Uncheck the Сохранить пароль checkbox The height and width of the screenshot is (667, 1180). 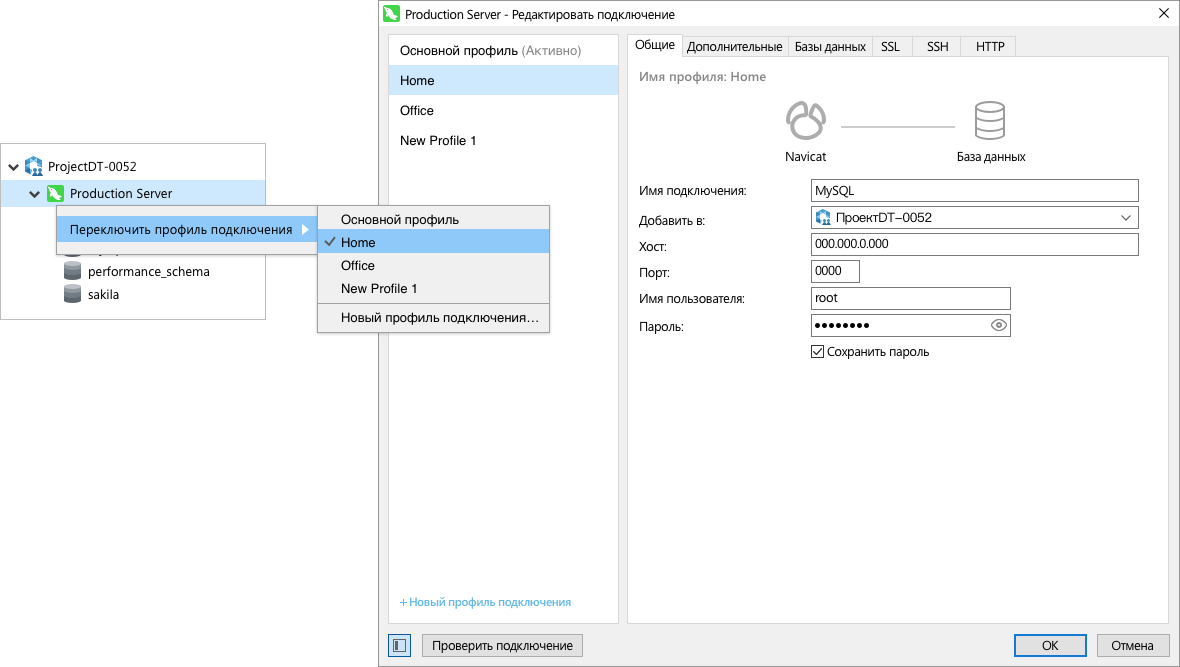(x=817, y=351)
